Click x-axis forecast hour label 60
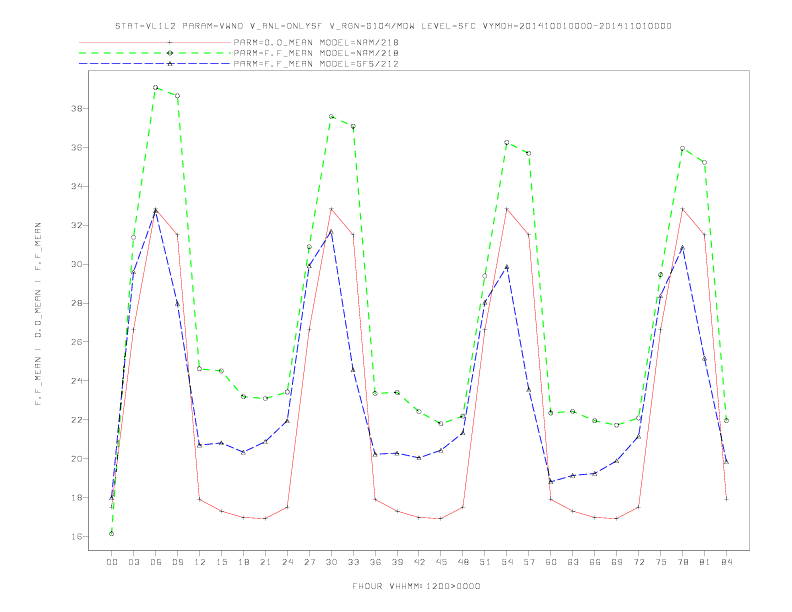Screen dimensions: 792x612 pos(551,562)
